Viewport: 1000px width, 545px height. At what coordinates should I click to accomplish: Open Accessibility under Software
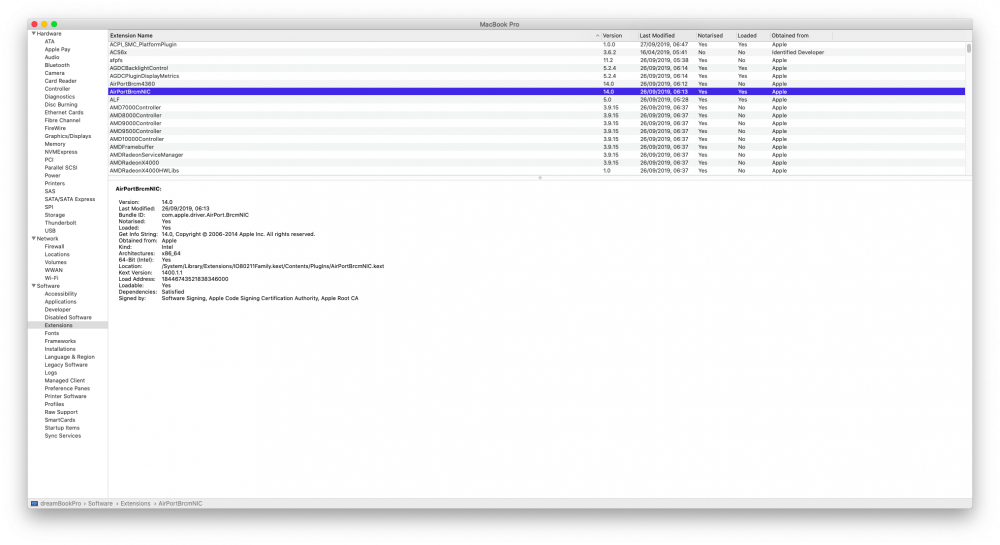click(61, 294)
